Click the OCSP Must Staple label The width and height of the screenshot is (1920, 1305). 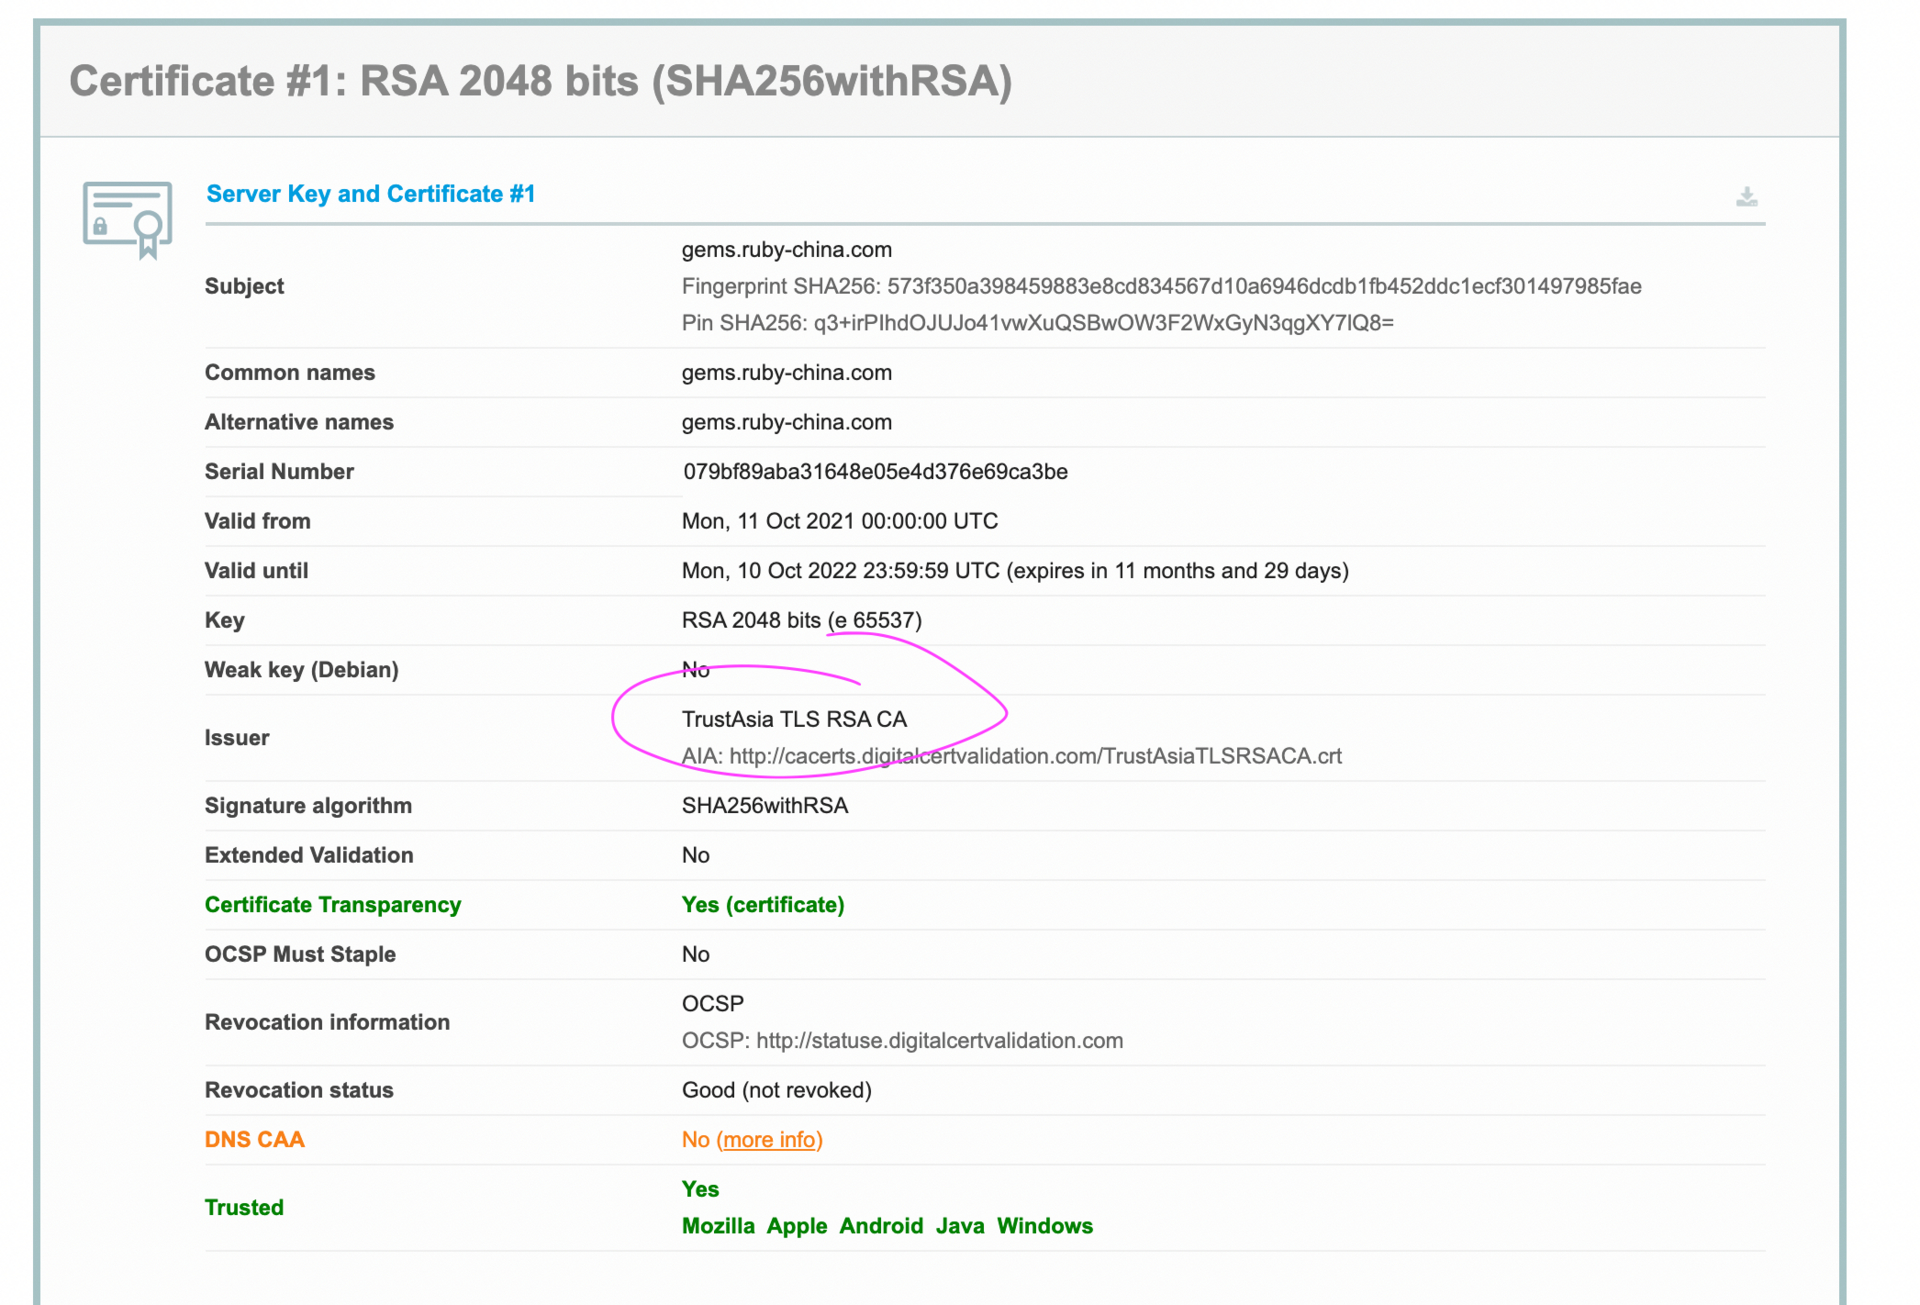click(300, 955)
